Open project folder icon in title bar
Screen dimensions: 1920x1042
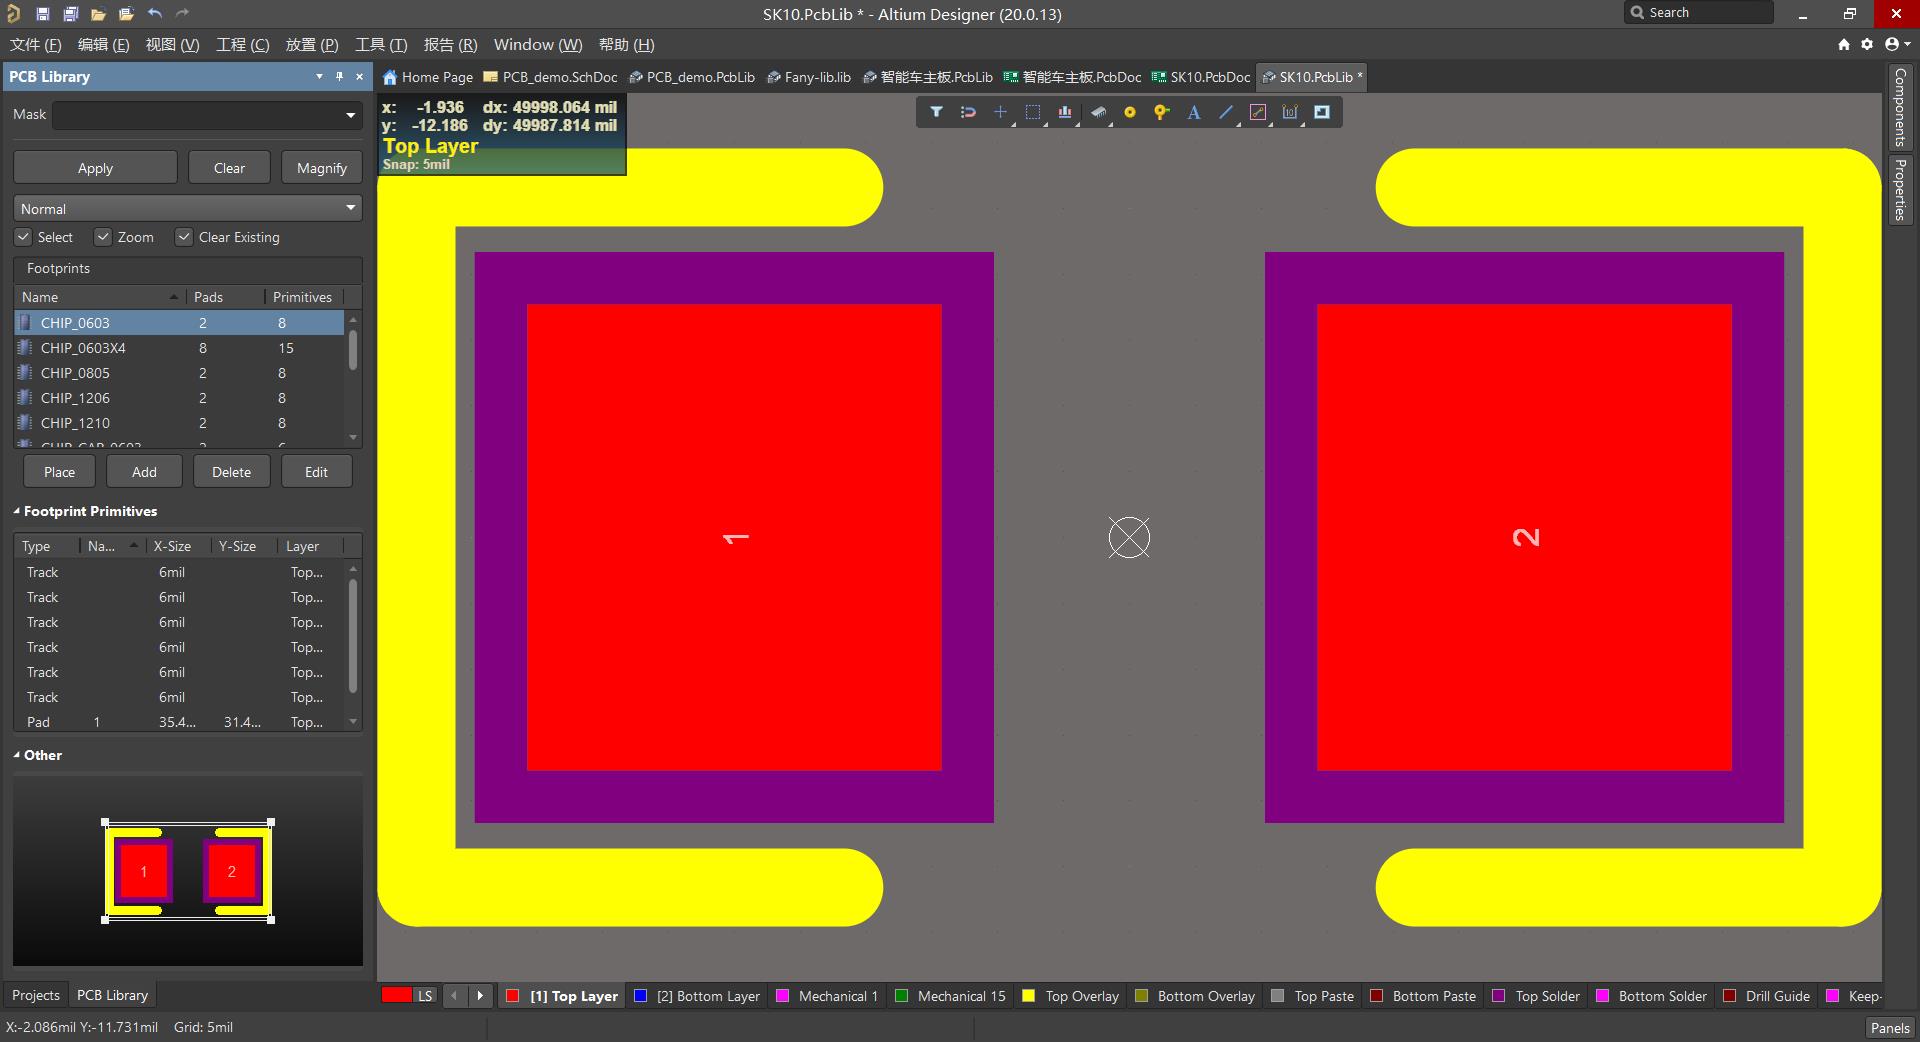[x=126, y=14]
